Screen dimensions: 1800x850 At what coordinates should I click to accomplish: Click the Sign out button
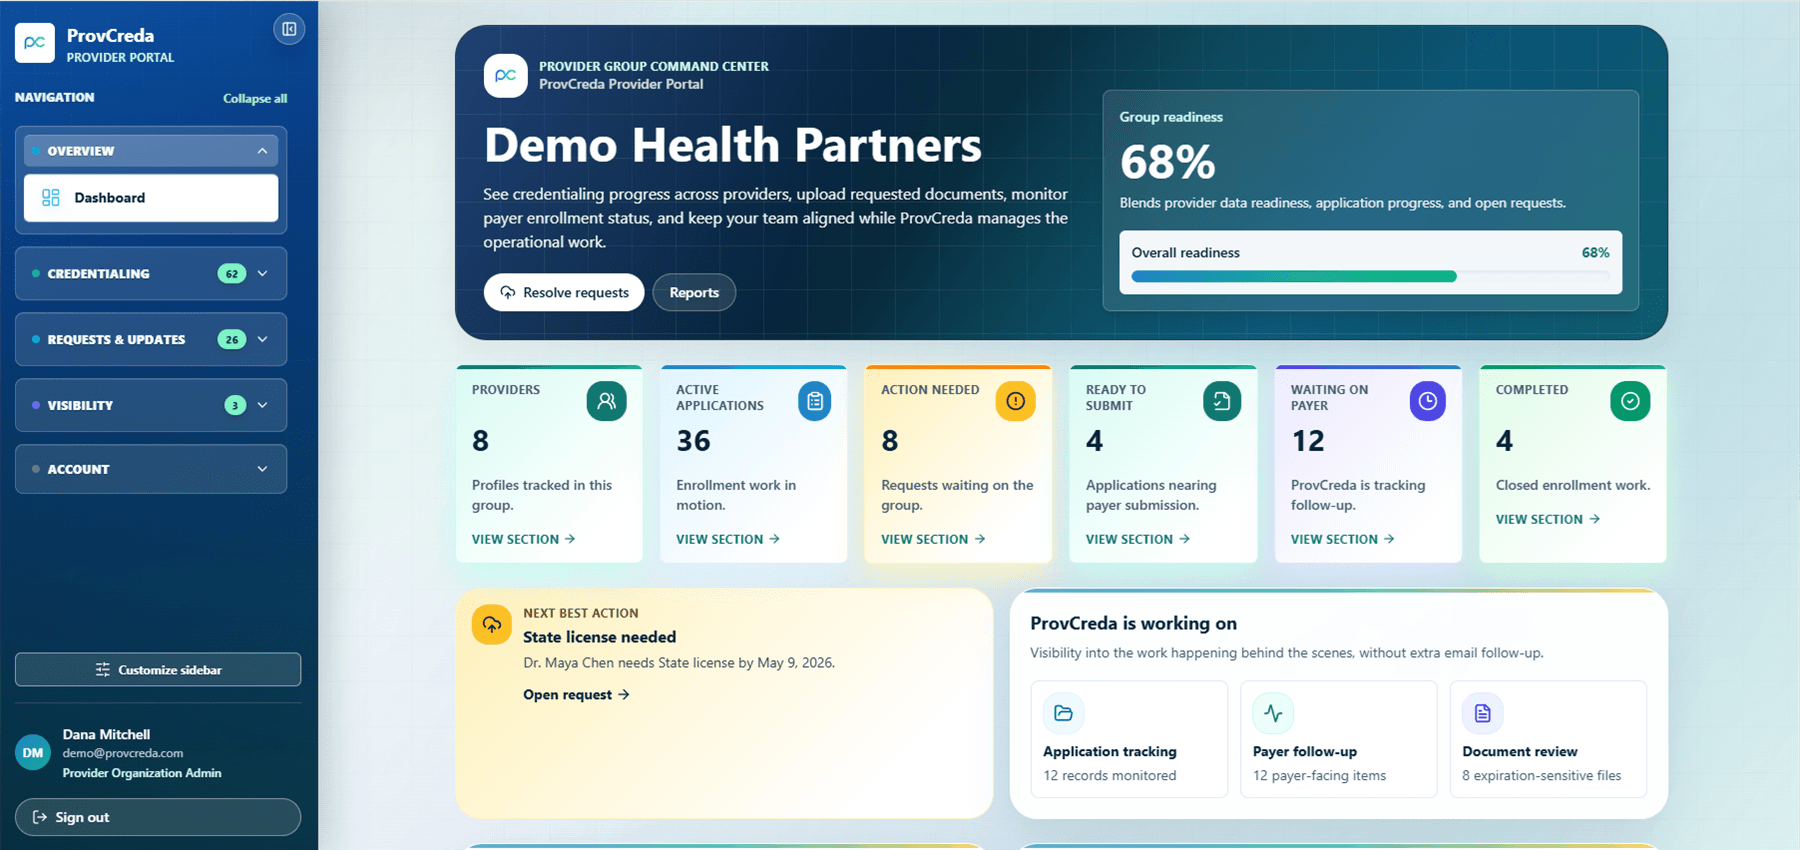click(158, 817)
